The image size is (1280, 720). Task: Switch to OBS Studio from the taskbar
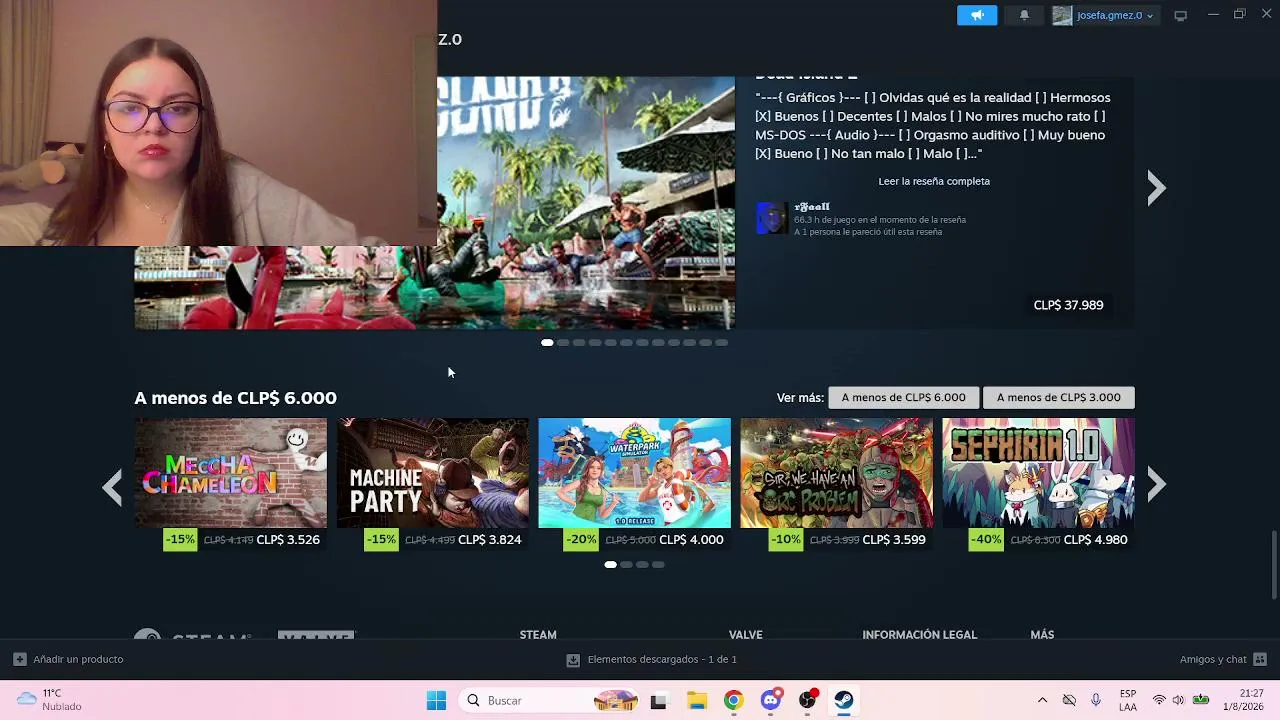(x=807, y=700)
